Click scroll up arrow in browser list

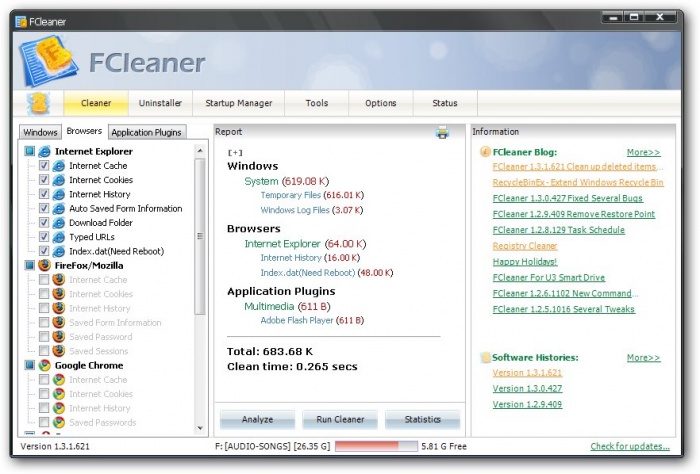point(200,151)
